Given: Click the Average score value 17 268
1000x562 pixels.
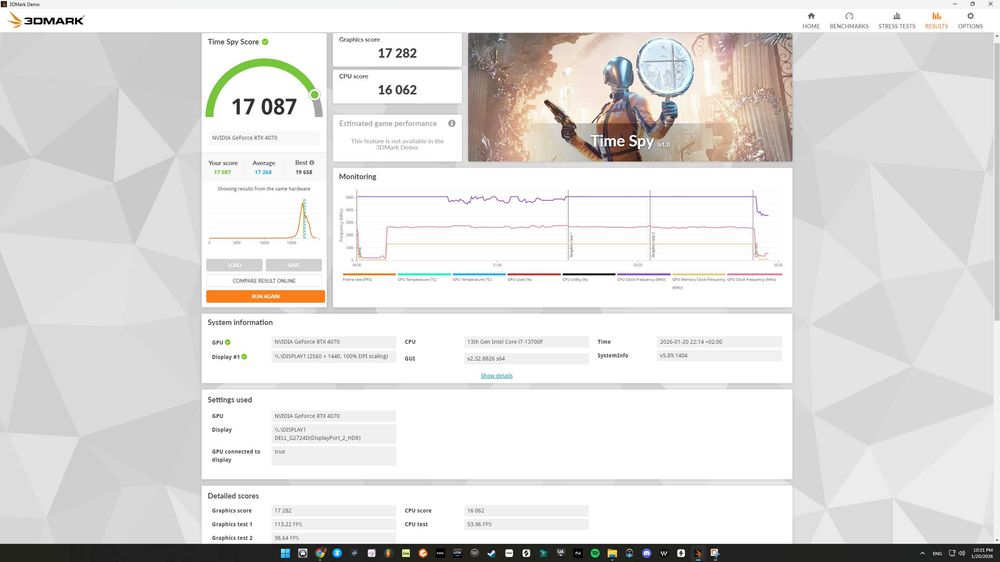Looking at the screenshot, I should [263, 172].
